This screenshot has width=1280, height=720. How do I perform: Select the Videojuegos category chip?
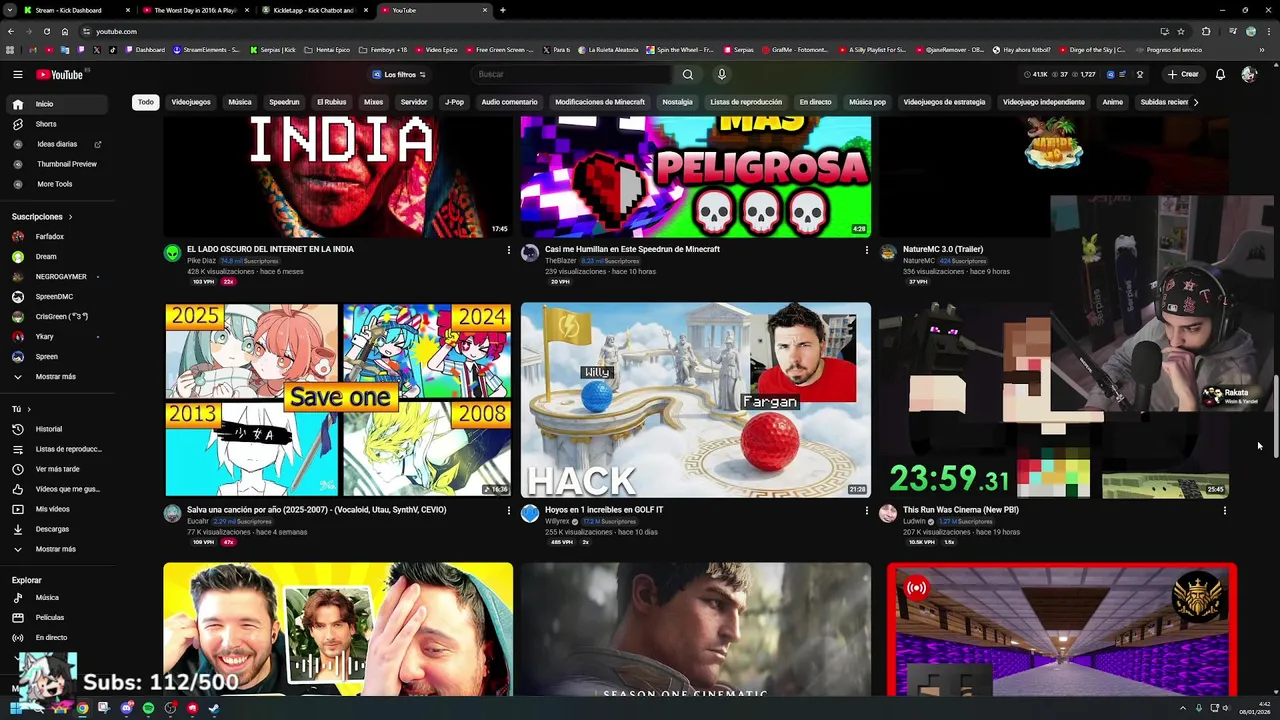coord(191,102)
